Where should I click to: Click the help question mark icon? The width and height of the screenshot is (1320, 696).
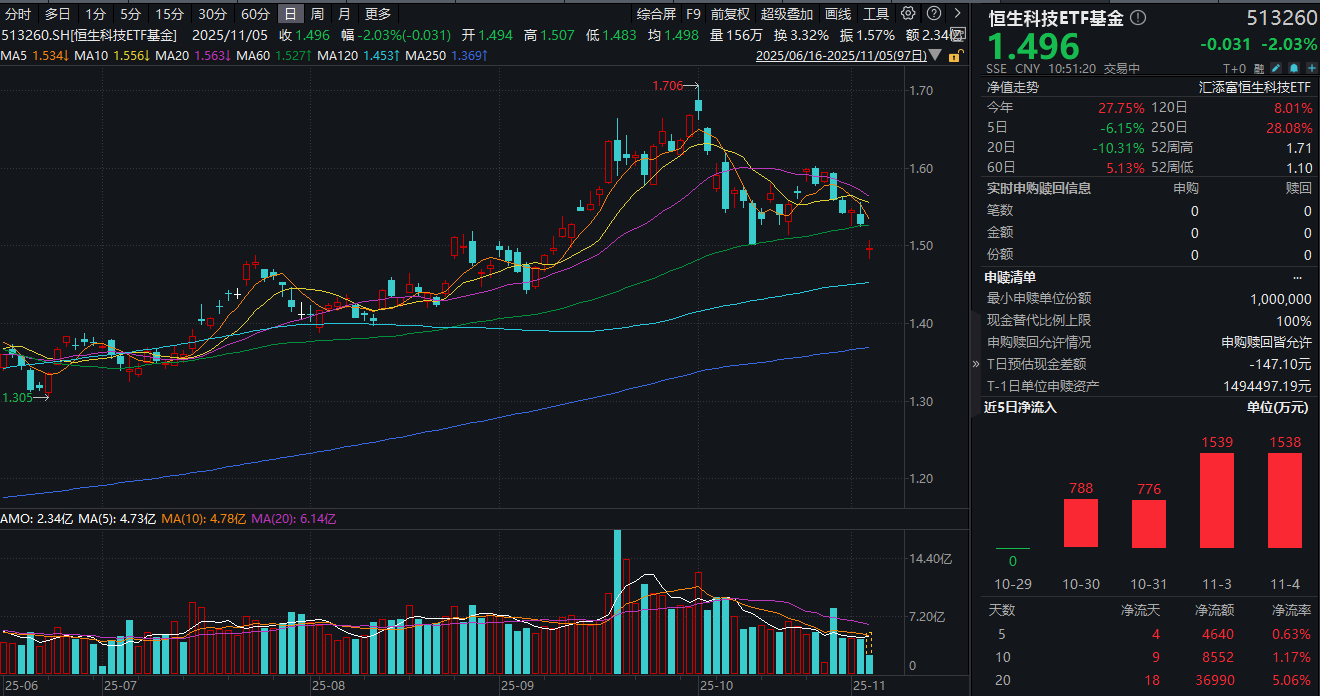pos(933,14)
